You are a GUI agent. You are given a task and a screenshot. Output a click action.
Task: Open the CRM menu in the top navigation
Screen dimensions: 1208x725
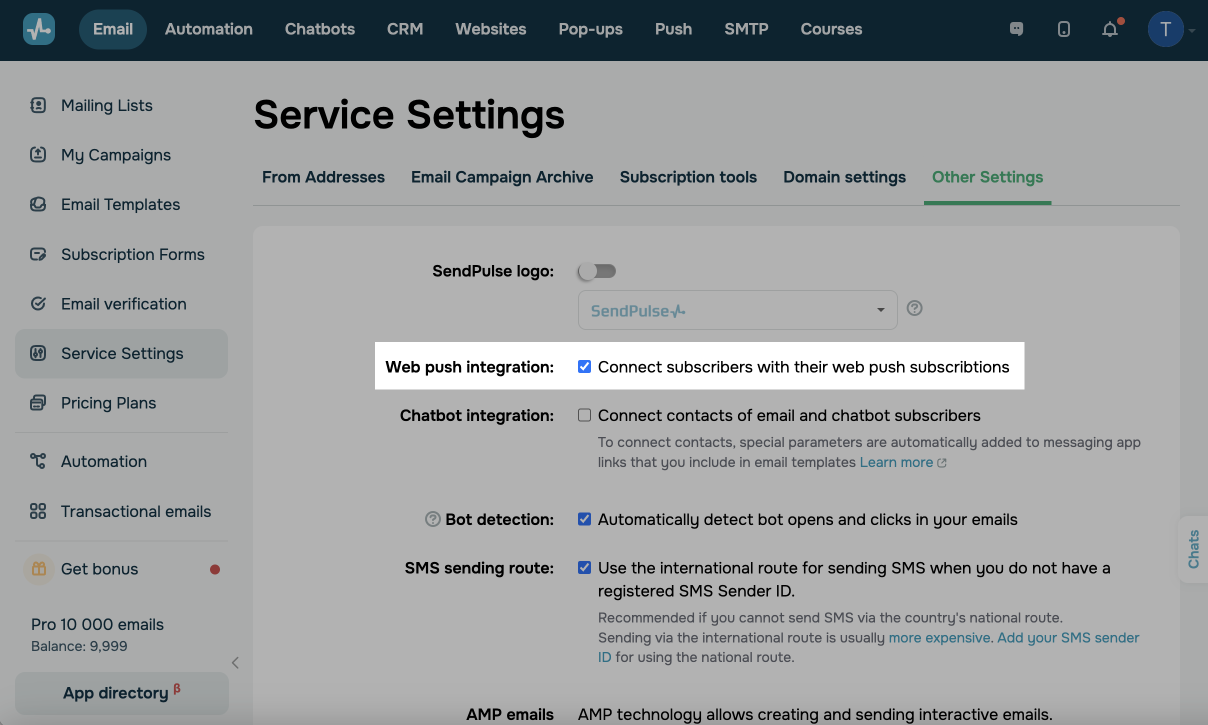pos(405,29)
